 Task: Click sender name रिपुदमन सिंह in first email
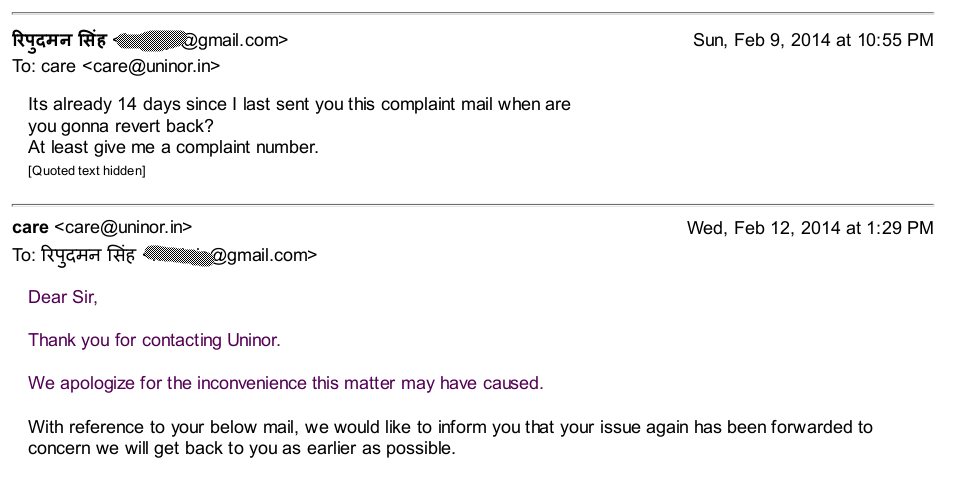click(x=59, y=40)
